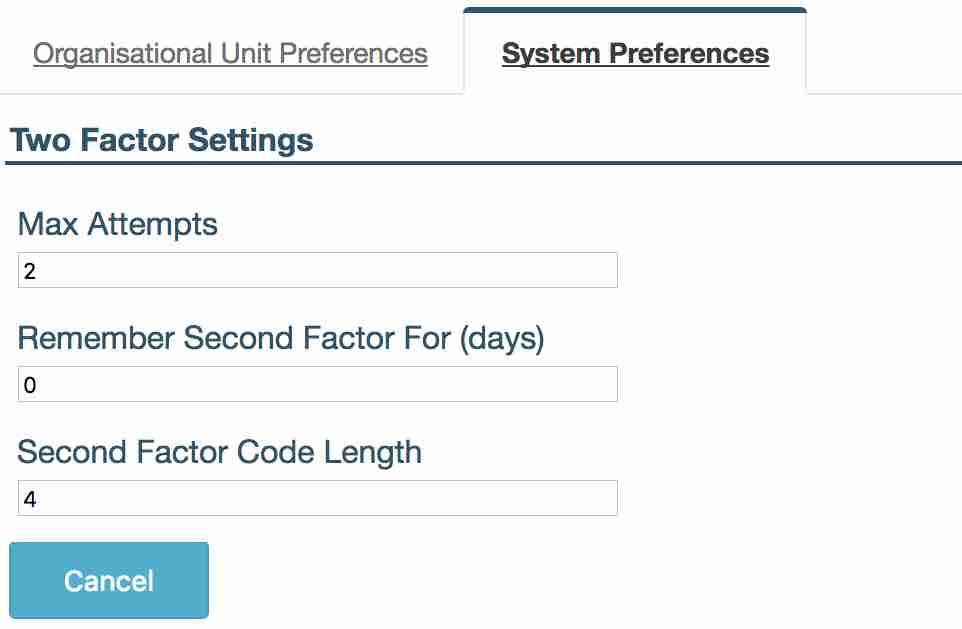Click the Max Attempts label
The height and width of the screenshot is (629, 962).
click(118, 224)
